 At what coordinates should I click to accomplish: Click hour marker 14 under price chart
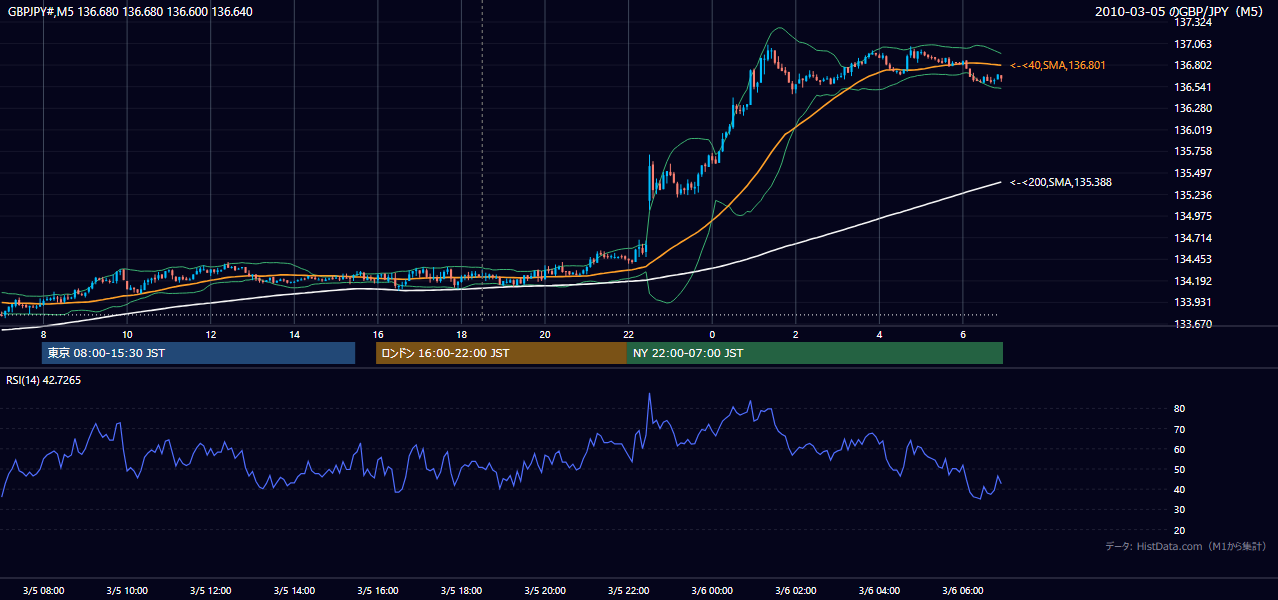click(294, 334)
